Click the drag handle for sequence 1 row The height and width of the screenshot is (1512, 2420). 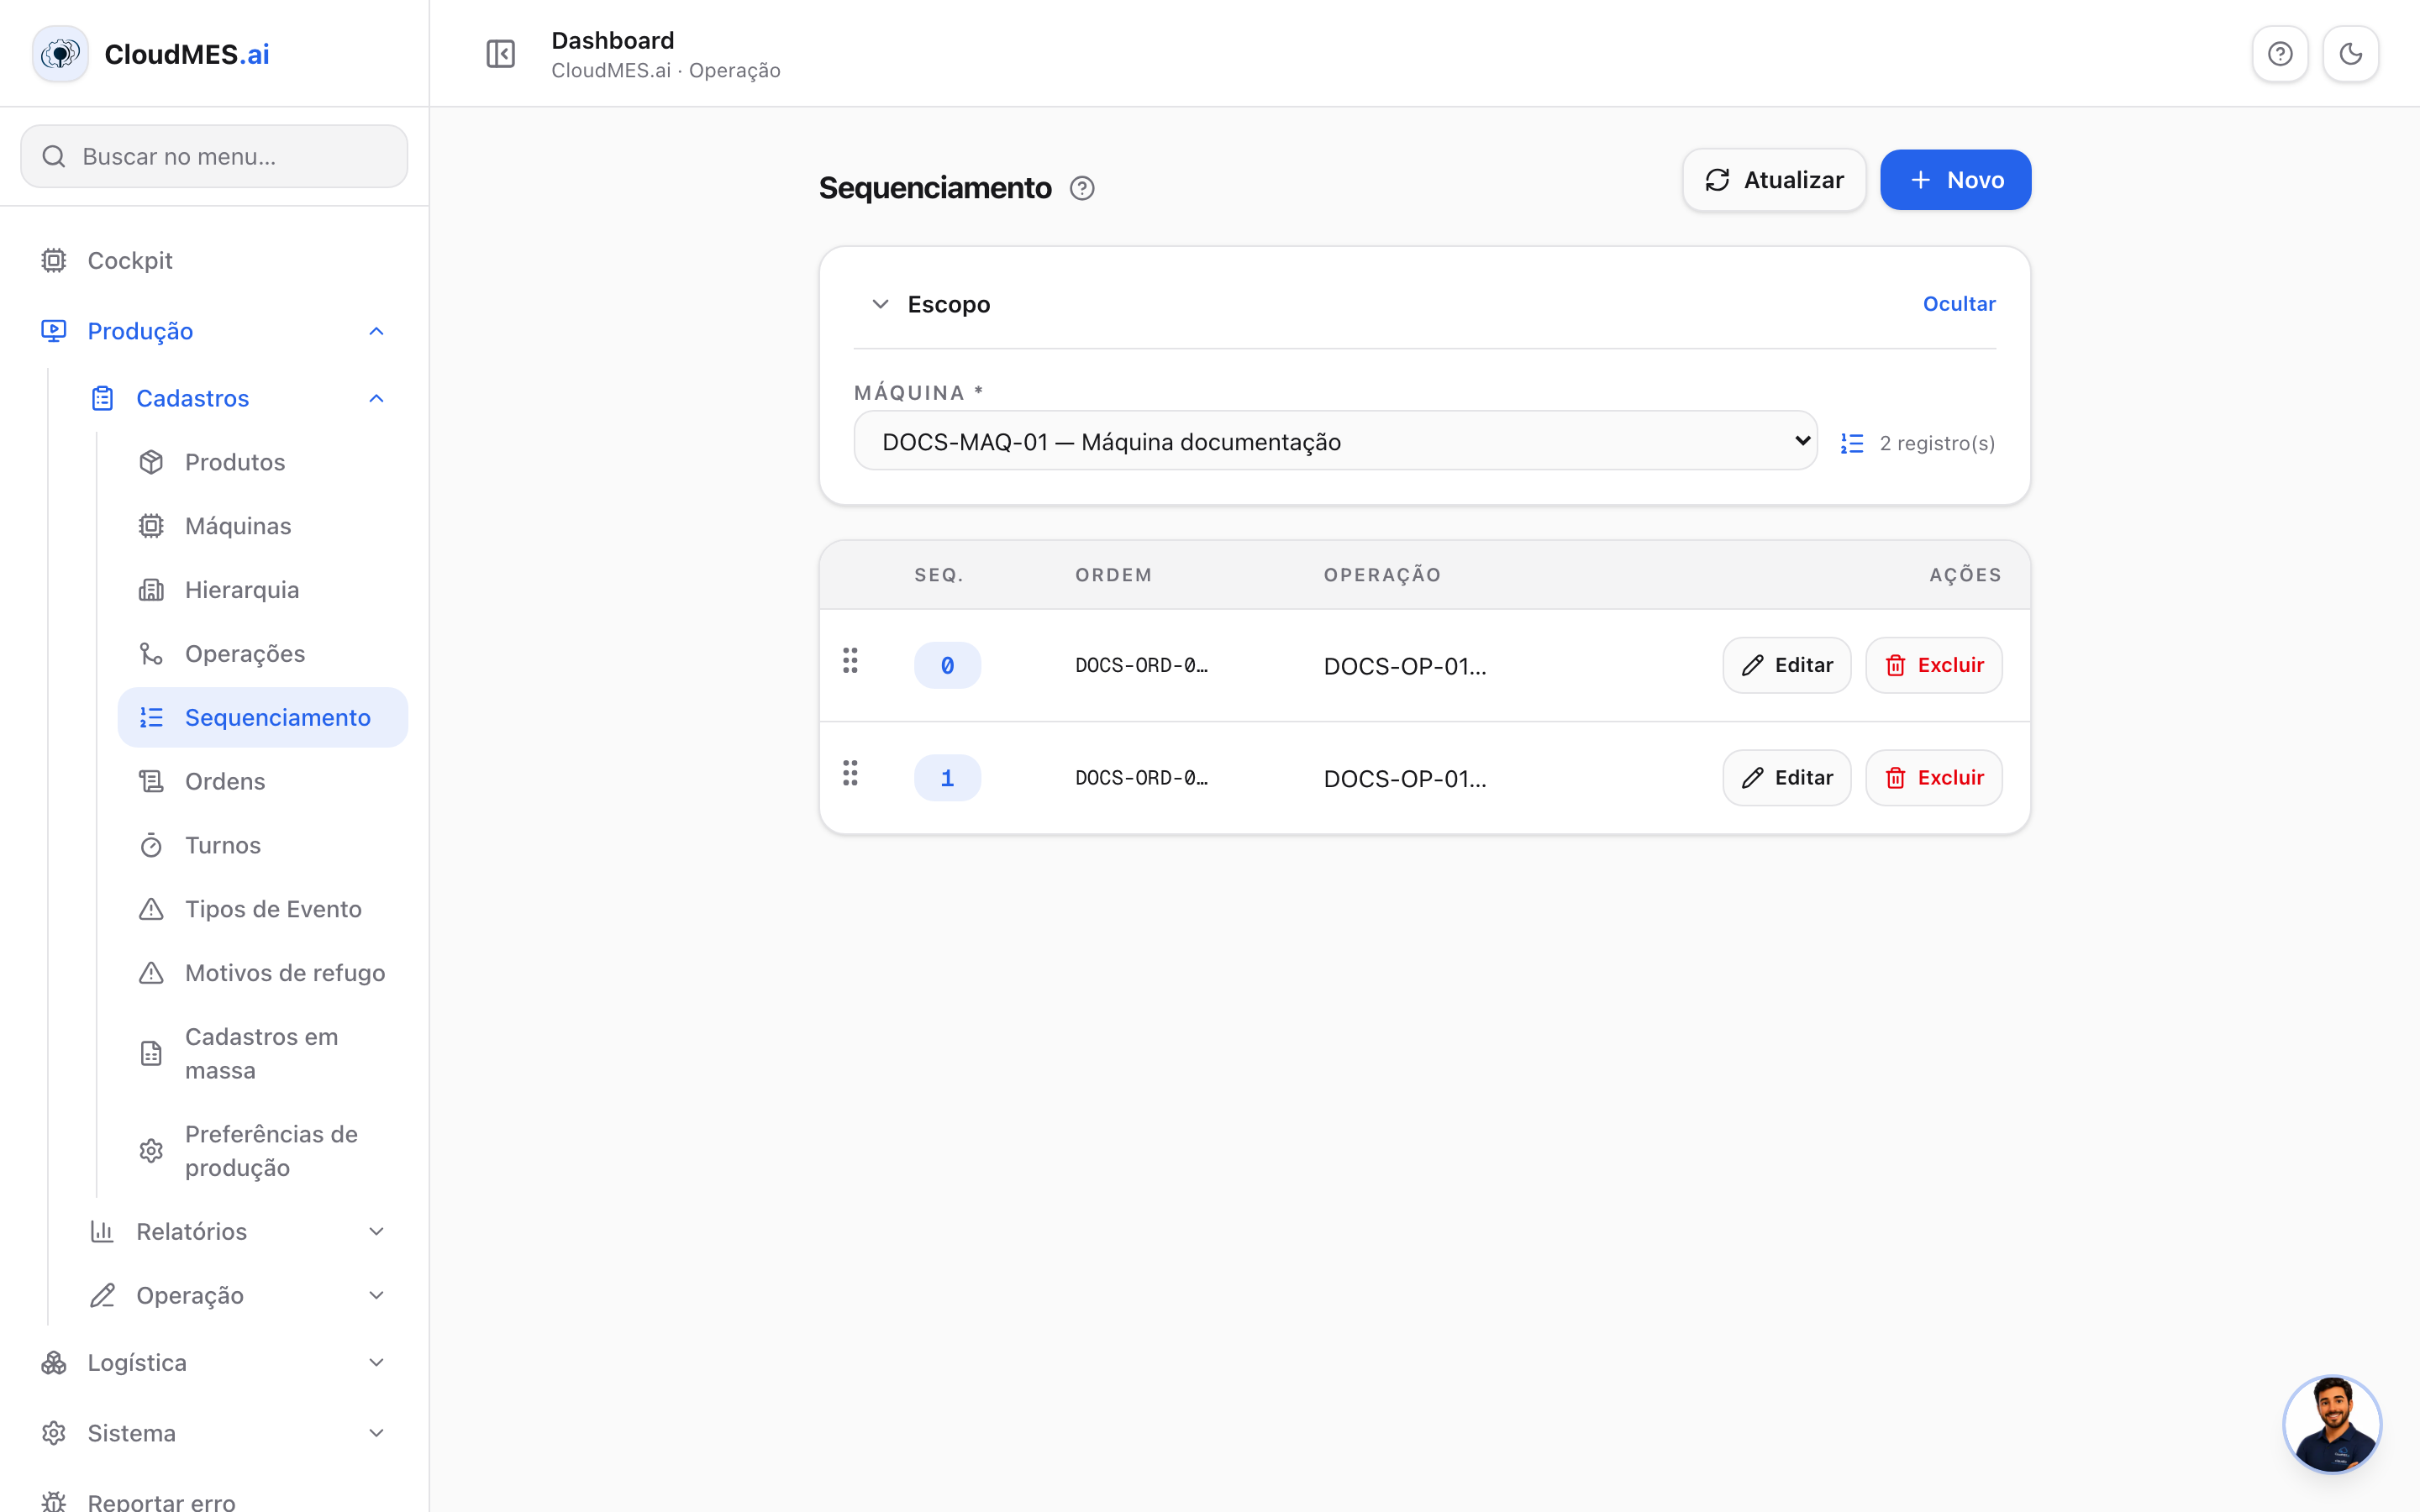[850, 773]
